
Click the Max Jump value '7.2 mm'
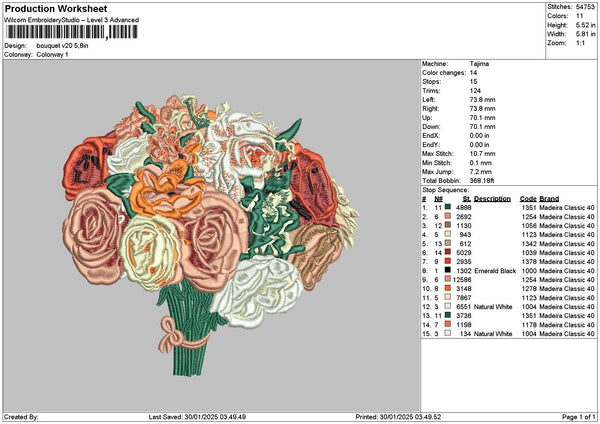[x=481, y=172]
